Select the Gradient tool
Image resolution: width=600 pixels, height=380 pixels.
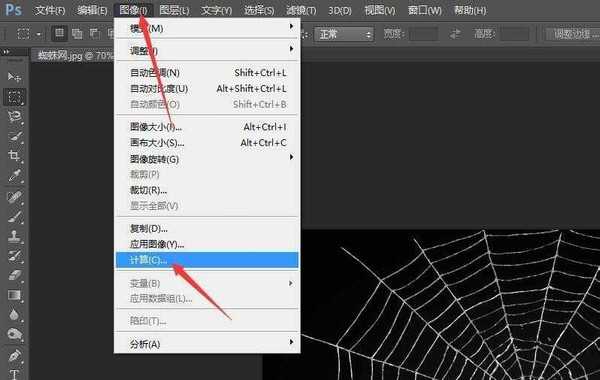click(x=15, y=295)
